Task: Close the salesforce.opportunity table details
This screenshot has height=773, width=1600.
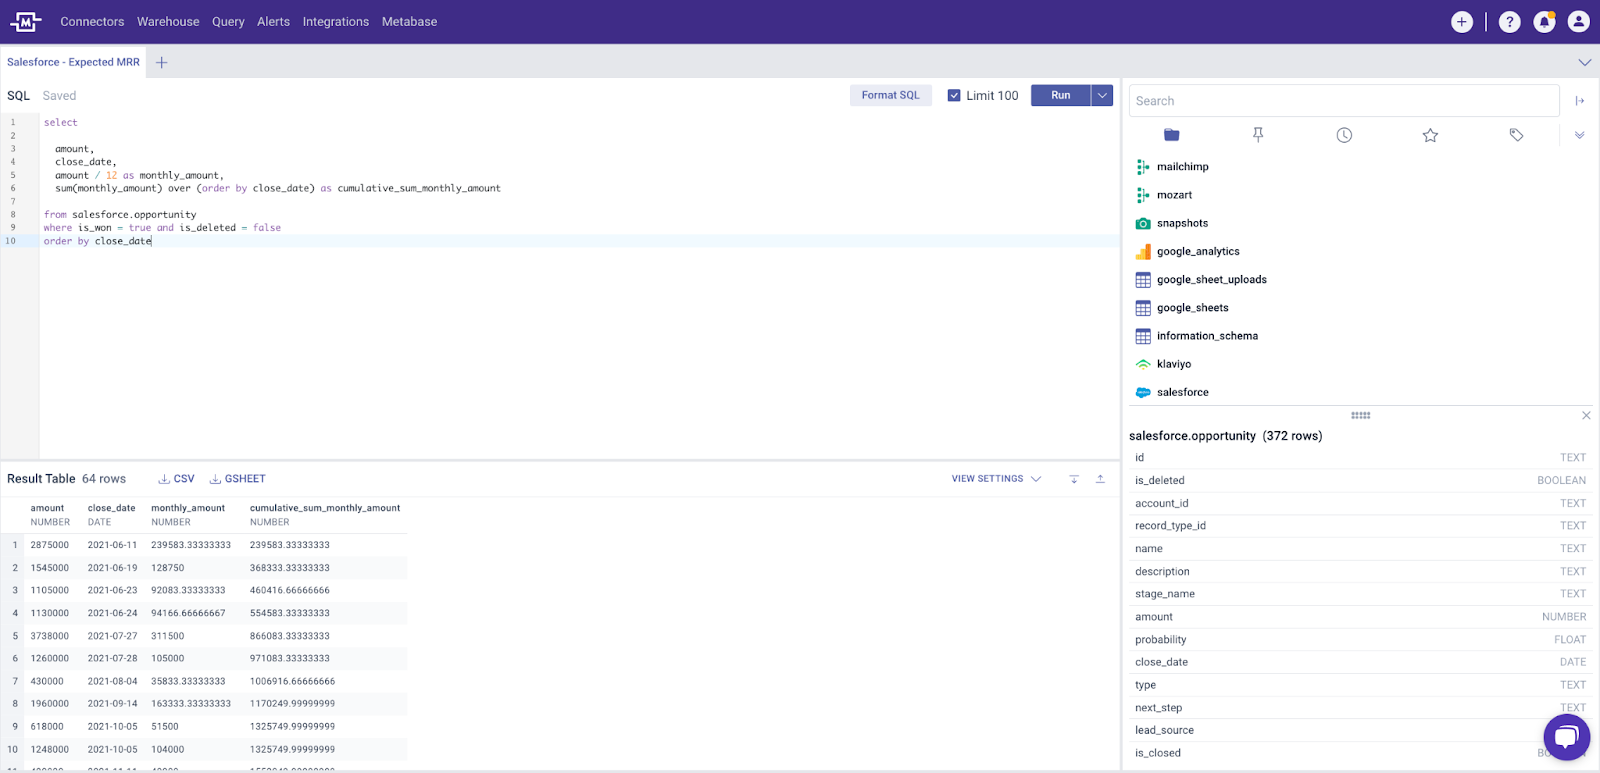Action: coord(1586,415)
